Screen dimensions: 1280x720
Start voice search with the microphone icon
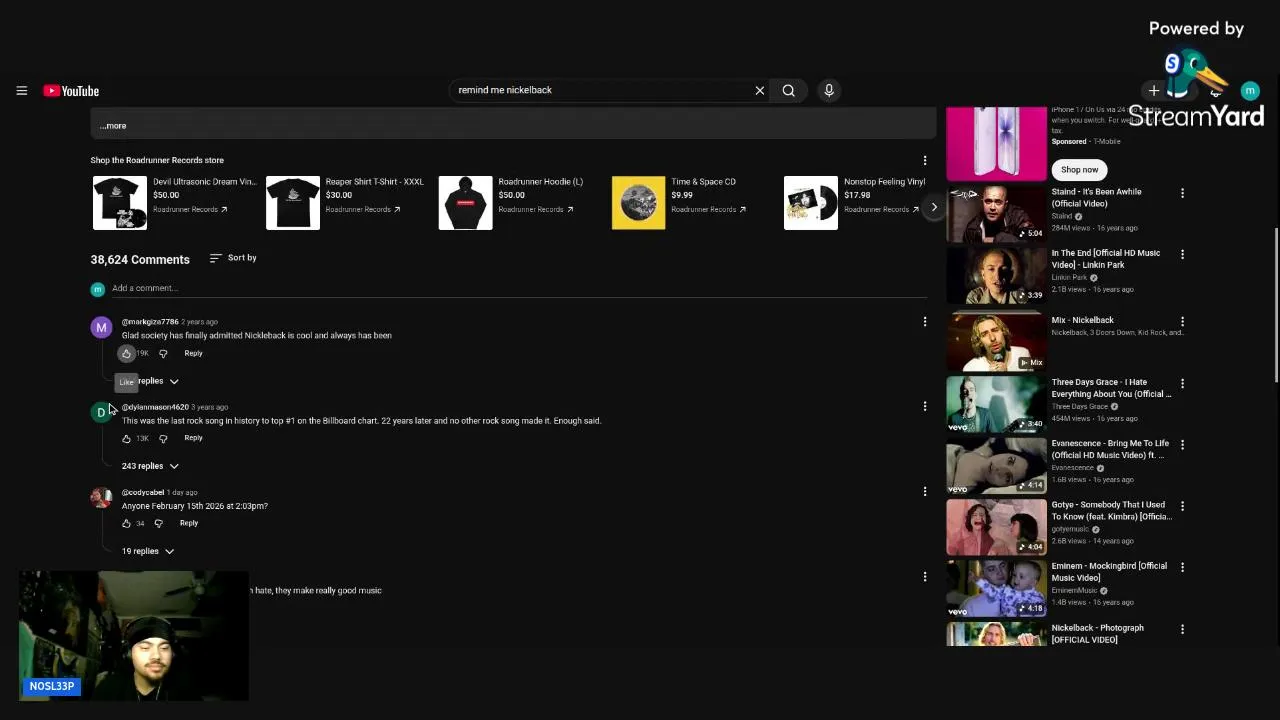(829, 90)
